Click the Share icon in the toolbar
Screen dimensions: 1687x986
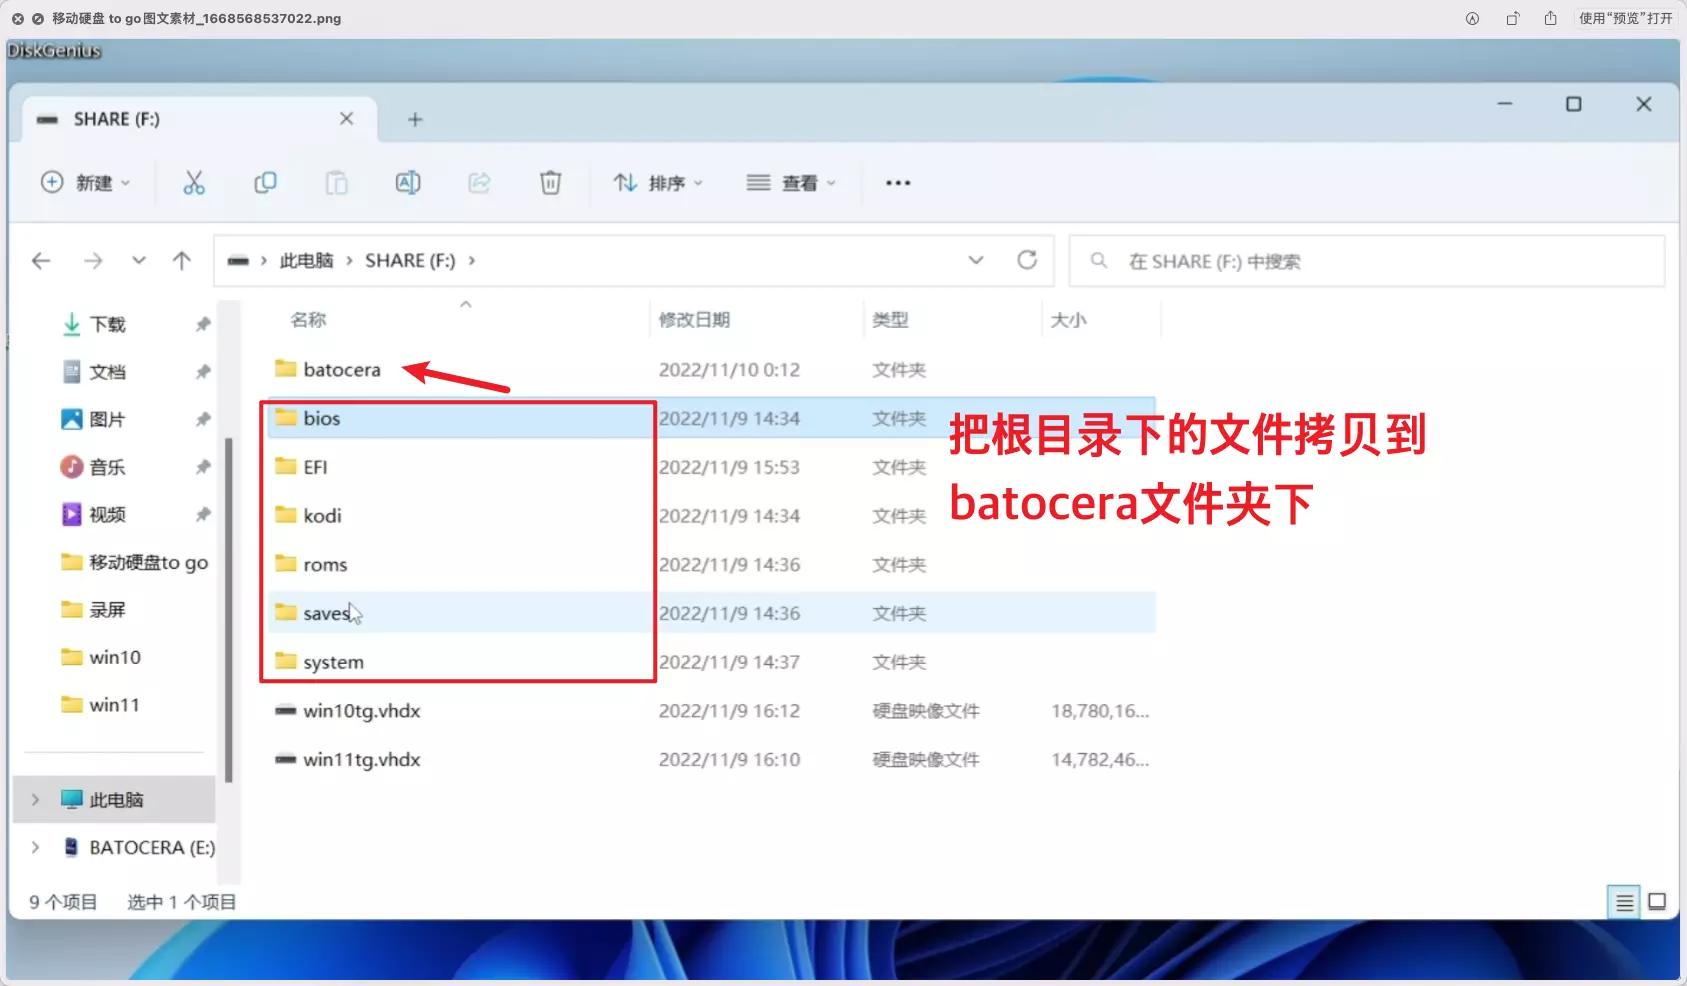[479, 182]
